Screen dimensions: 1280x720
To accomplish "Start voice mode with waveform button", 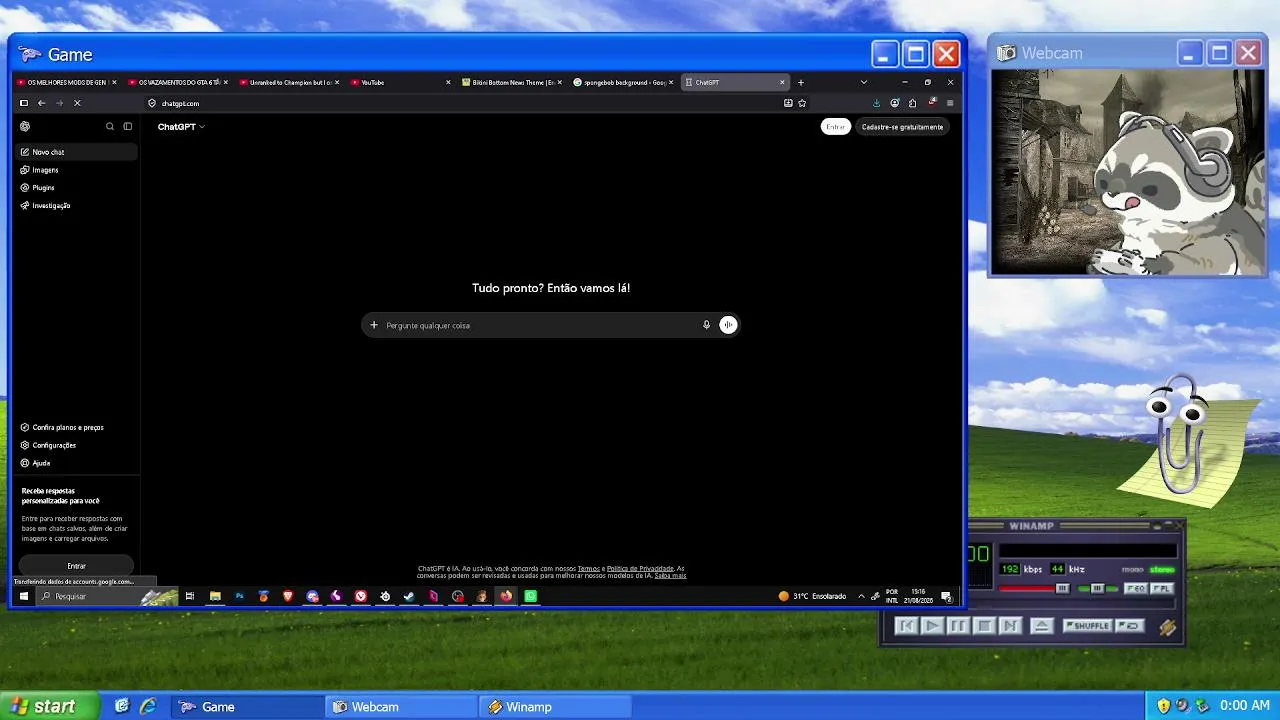I will 728,325.
